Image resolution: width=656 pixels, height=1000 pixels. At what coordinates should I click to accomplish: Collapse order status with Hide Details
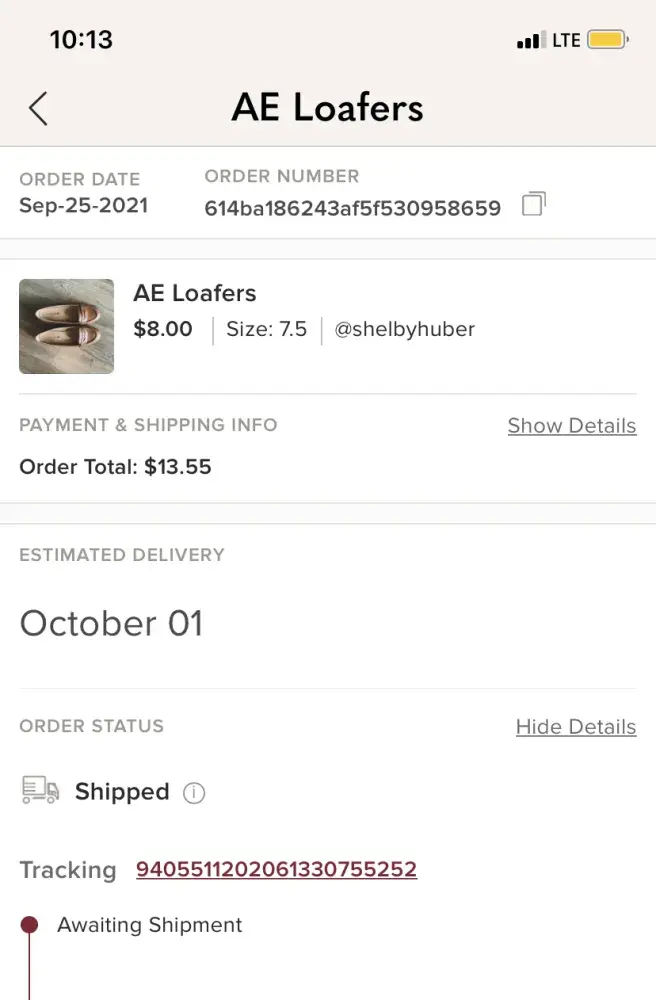coord(575,727)
